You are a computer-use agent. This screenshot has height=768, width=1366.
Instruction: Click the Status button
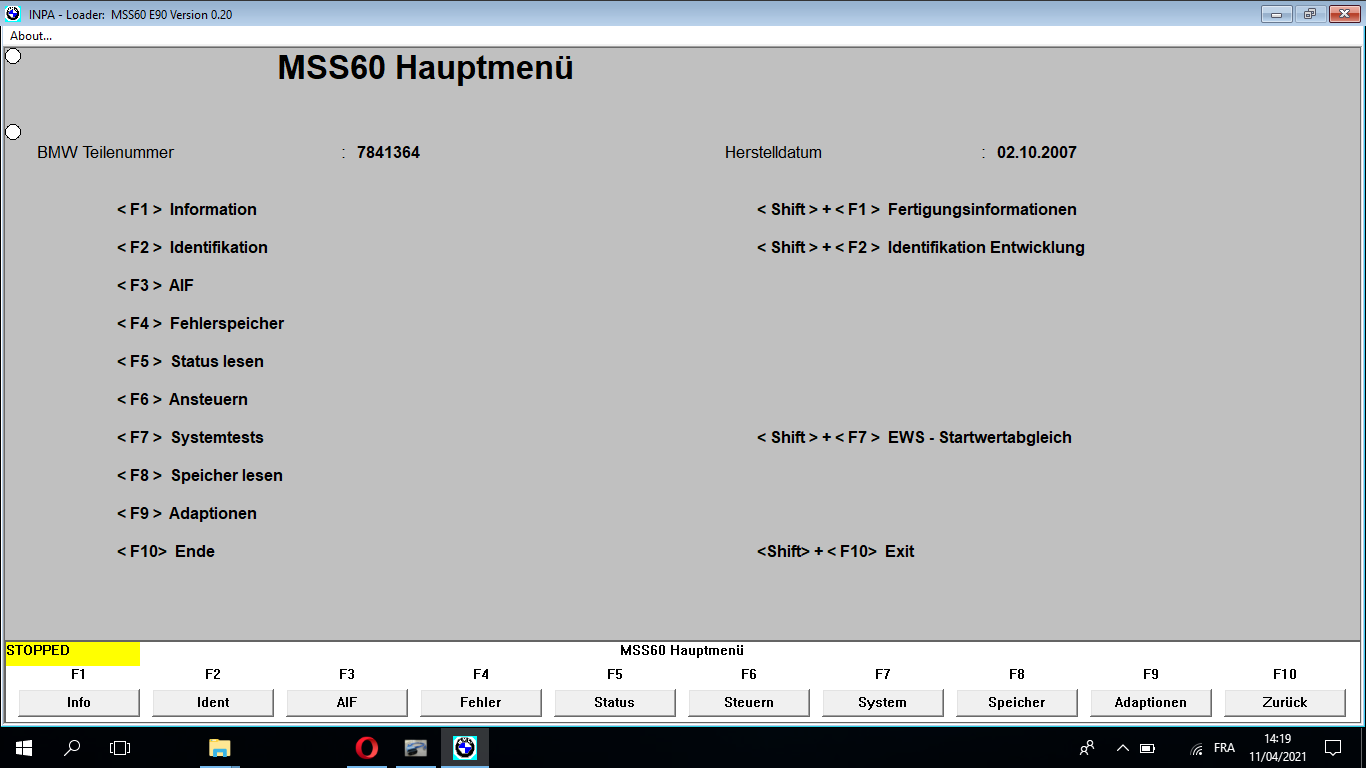coord(615,702)
